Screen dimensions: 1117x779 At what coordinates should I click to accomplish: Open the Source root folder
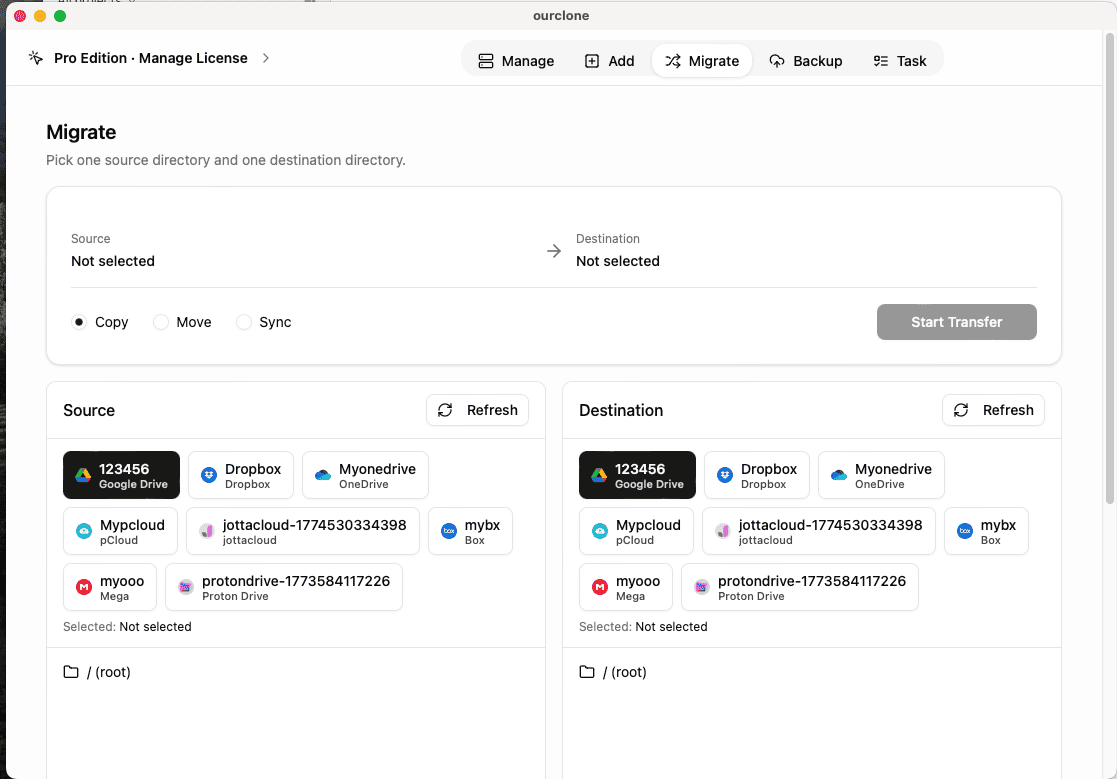click(x=98, y=672)
